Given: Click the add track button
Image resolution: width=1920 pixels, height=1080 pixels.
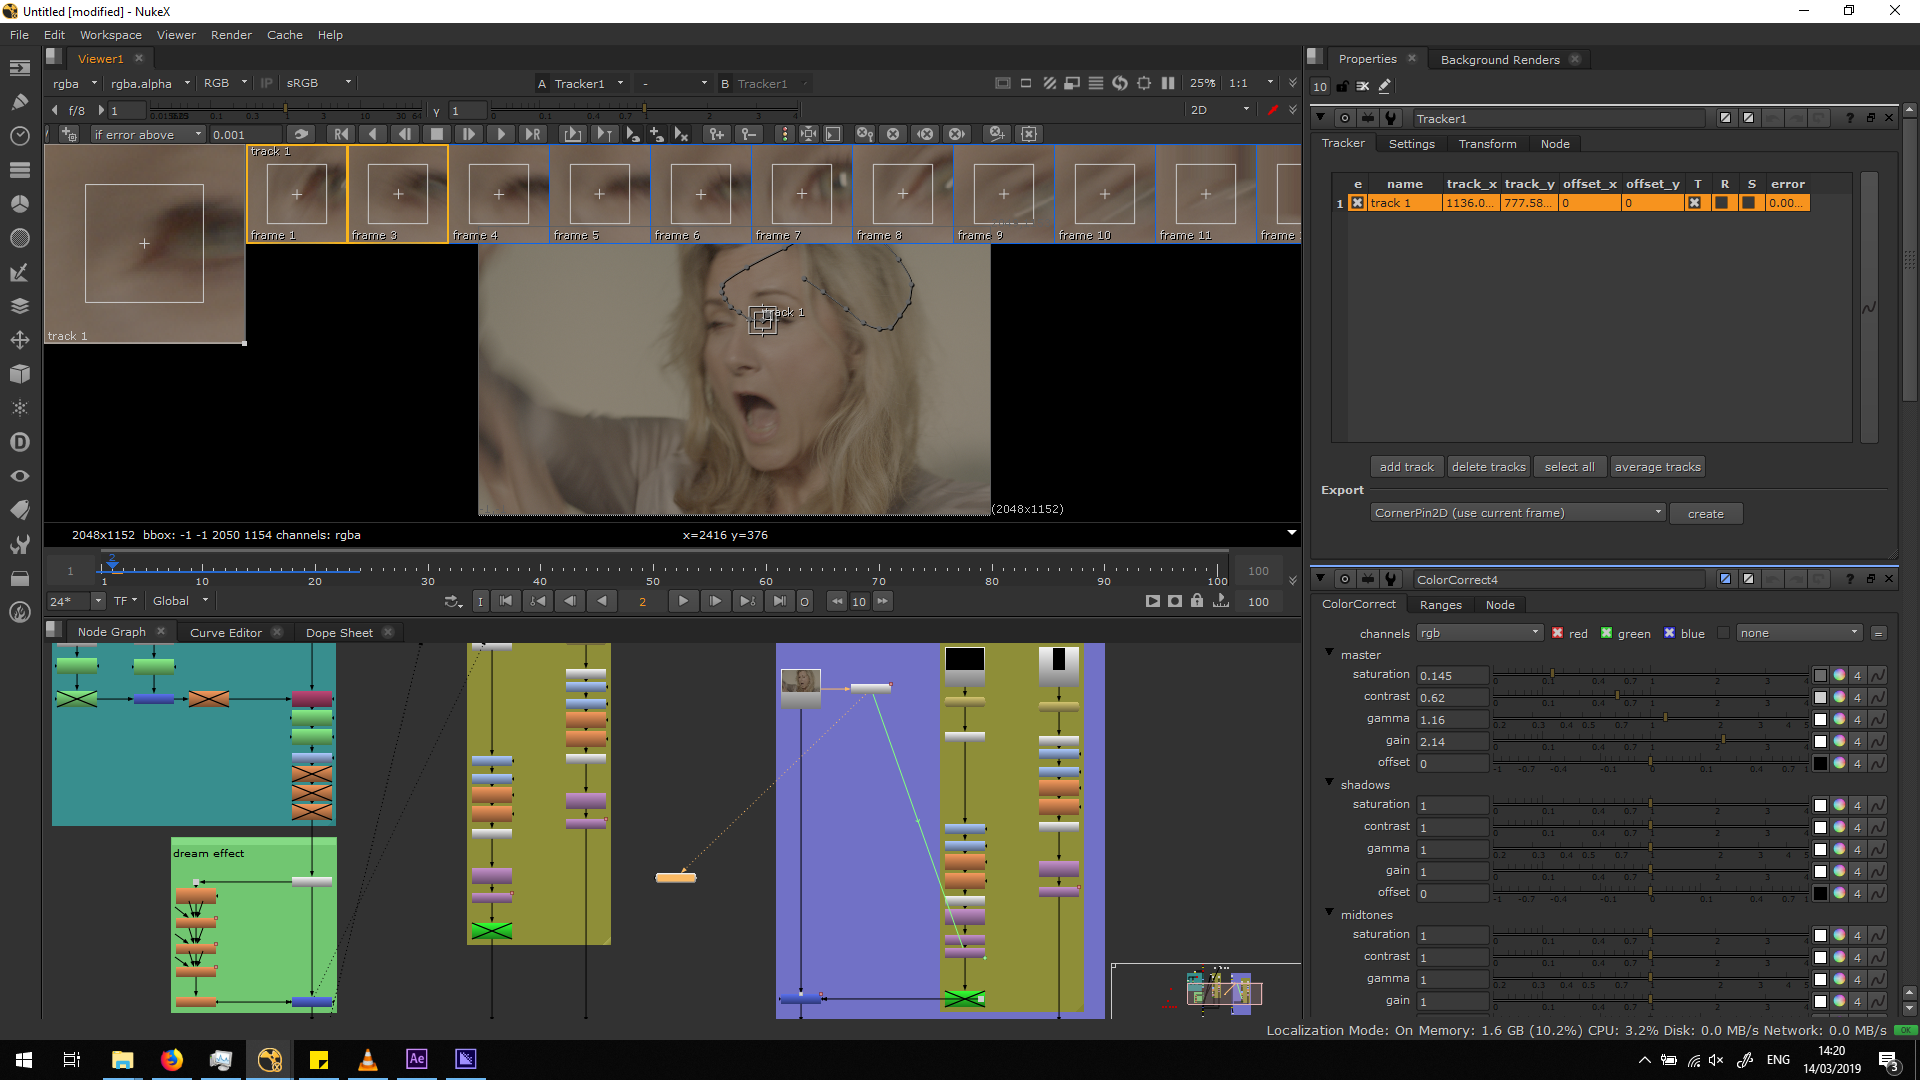Looking at the screenshot, I should (1406, 467).
